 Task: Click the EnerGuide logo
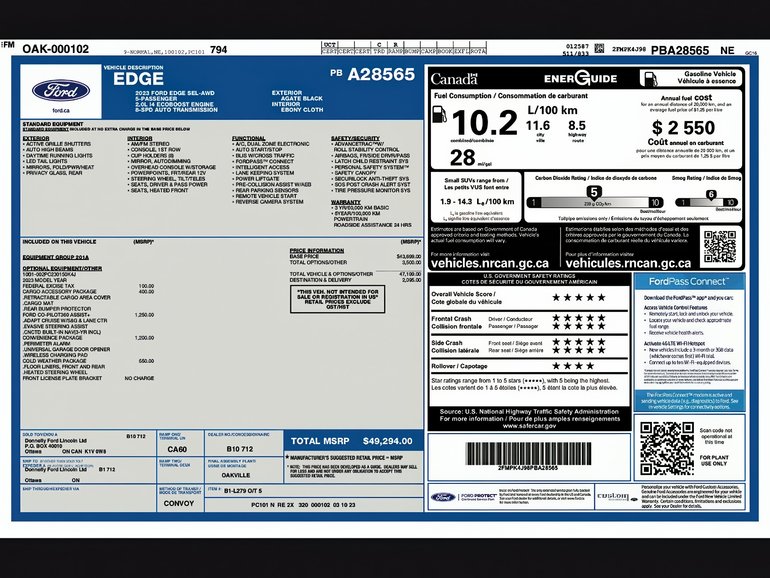click(581, 77)
